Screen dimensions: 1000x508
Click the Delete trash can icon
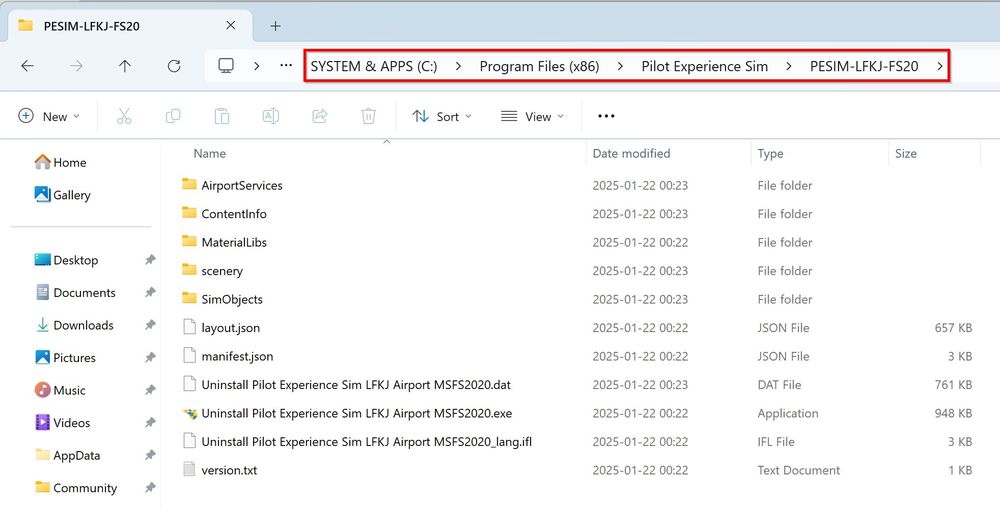pyautogui.click(x=368, y=116)
